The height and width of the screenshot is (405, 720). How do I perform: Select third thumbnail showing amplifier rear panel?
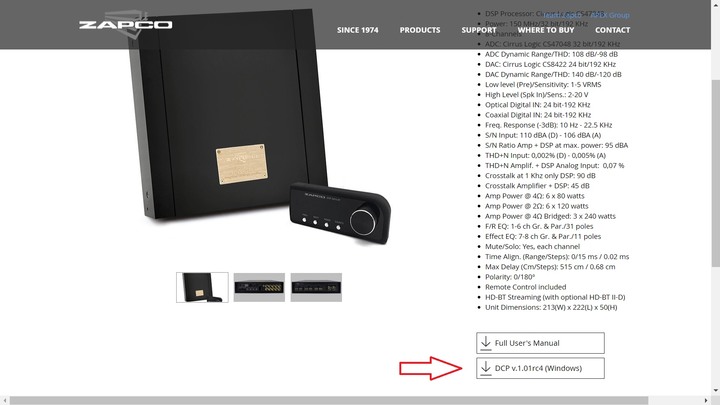click(316, 287)
